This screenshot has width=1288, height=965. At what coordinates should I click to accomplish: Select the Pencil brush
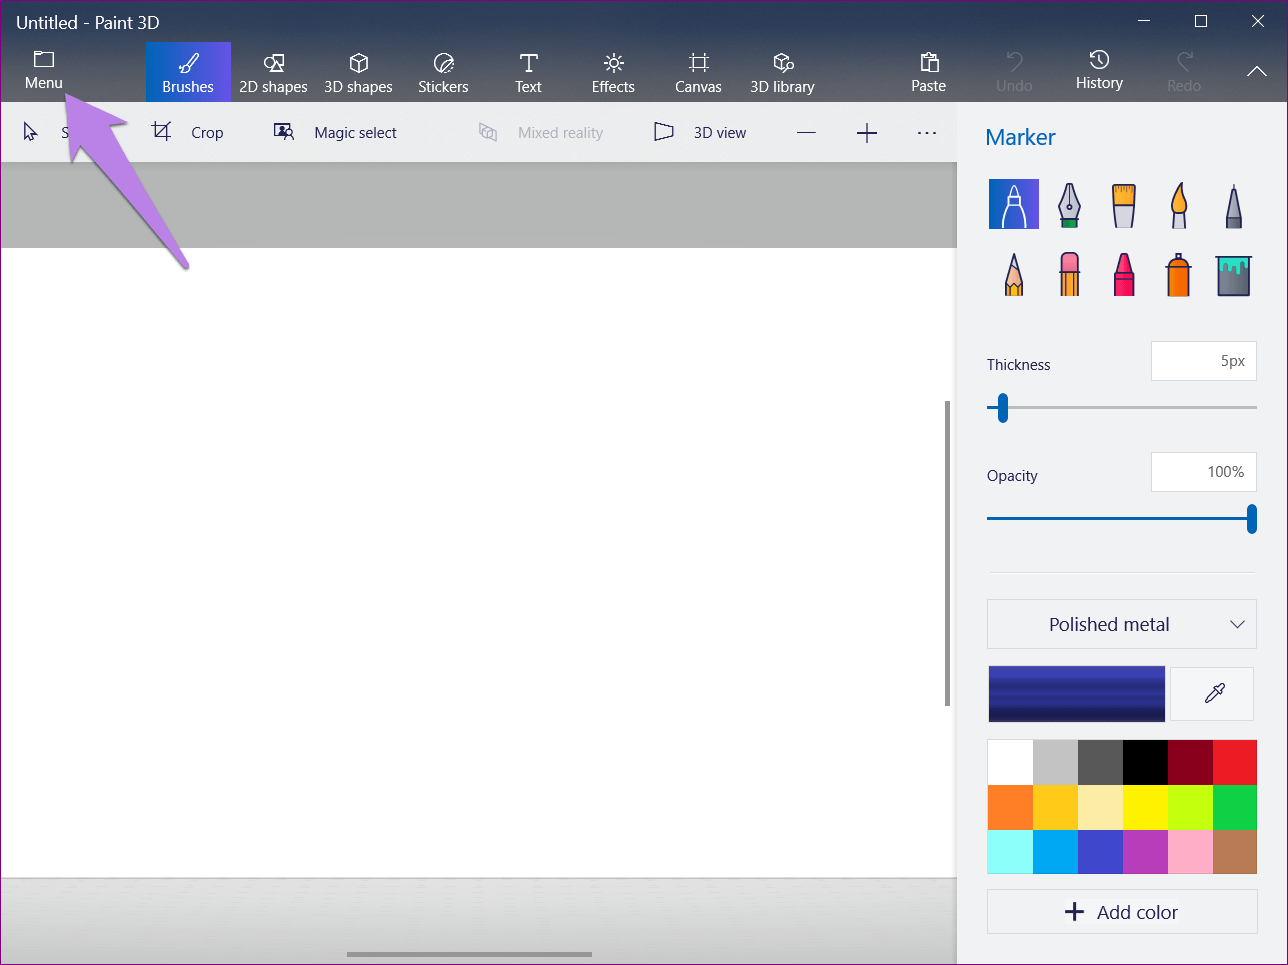(x=1014, y=274)
